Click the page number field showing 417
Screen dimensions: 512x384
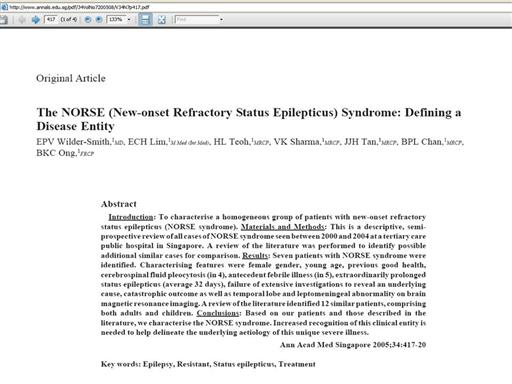tap(51, 20)
